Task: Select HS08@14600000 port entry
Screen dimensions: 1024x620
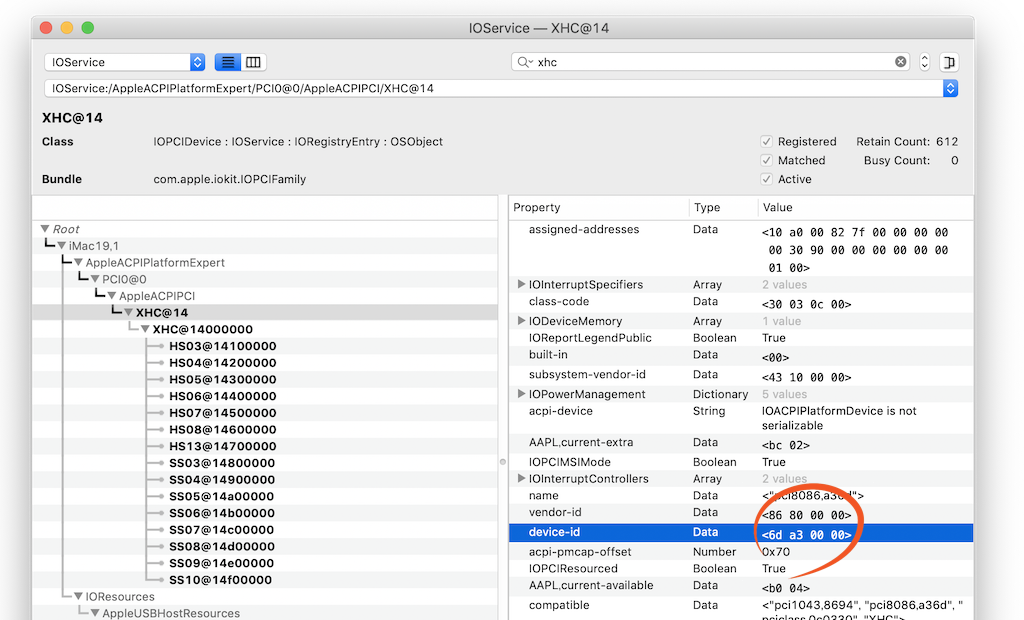Action: tap(223, 429)
